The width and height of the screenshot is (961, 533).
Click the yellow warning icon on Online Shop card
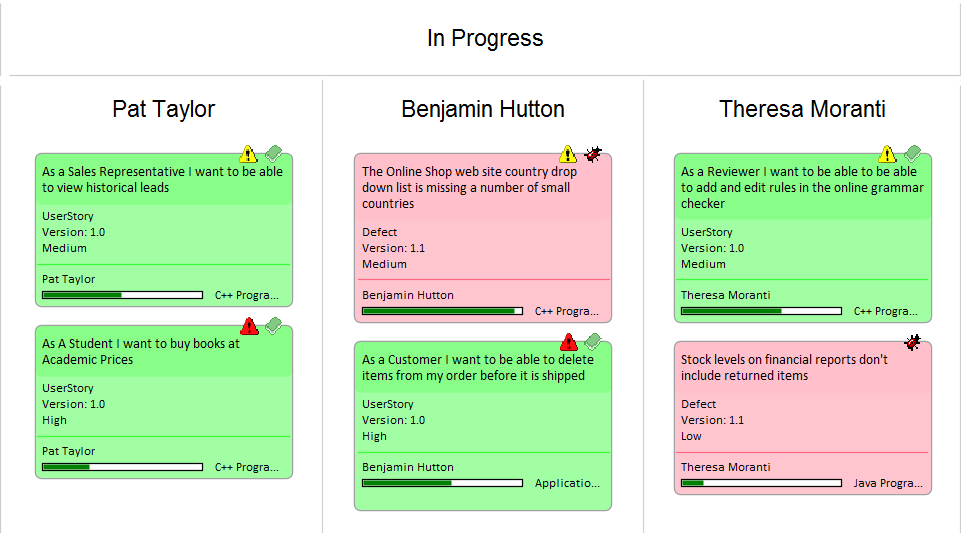568,154
